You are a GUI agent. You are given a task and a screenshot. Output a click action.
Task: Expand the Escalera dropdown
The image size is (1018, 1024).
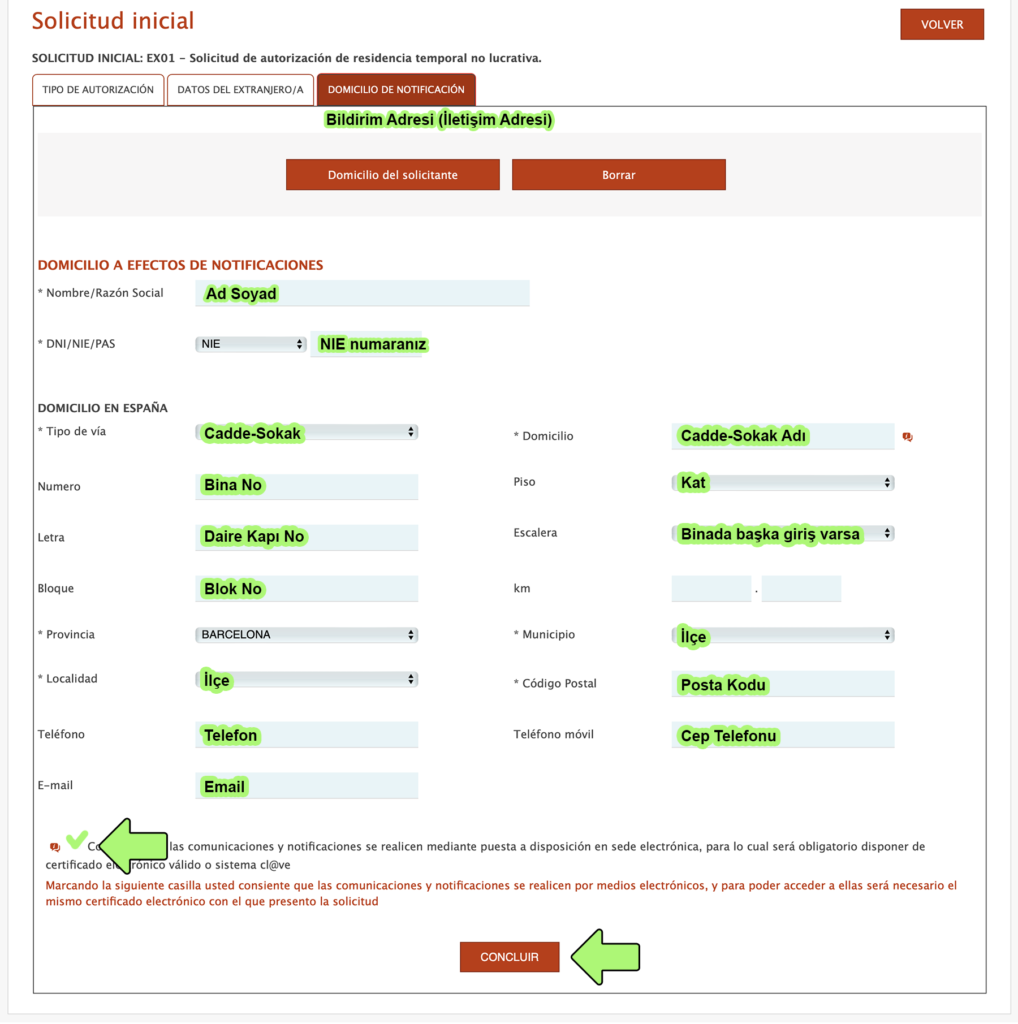(x=782, y=534)
